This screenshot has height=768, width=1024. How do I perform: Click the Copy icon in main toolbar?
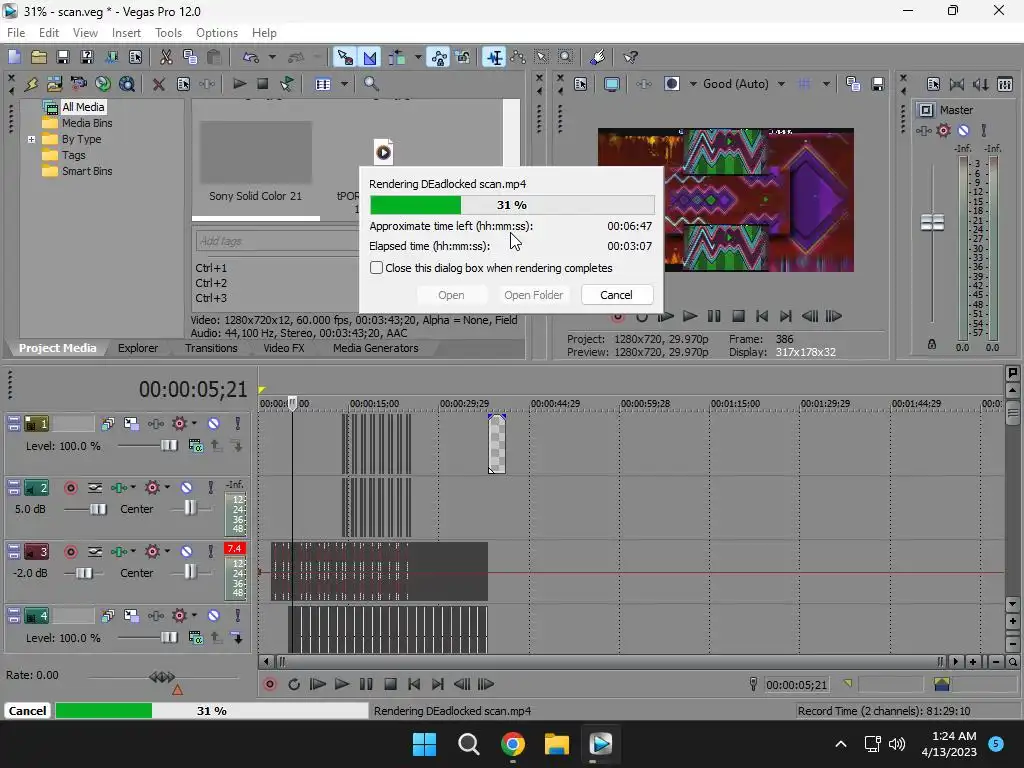[190, 57]
